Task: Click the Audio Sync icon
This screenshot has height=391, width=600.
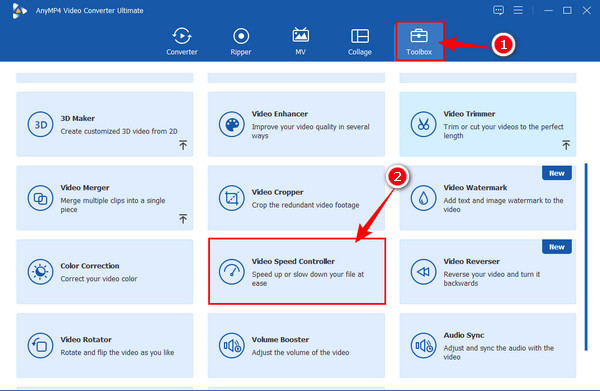Action: [x=423, y=345]
